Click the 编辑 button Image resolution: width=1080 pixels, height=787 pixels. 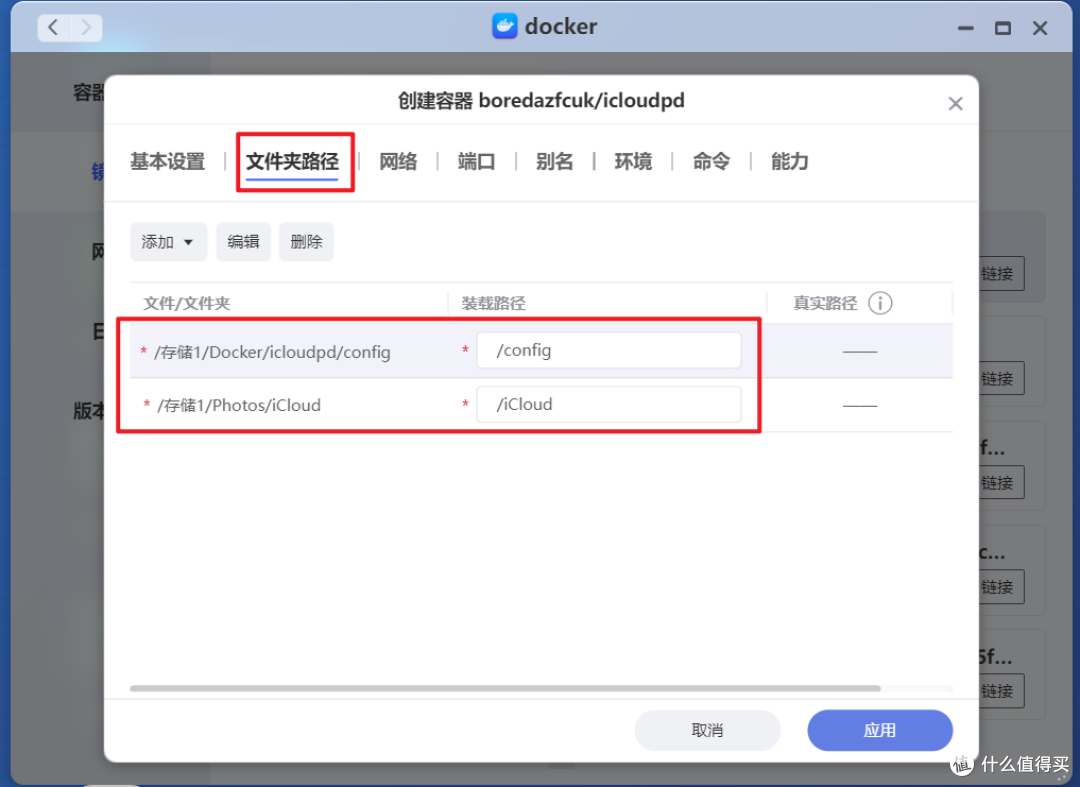243,241
